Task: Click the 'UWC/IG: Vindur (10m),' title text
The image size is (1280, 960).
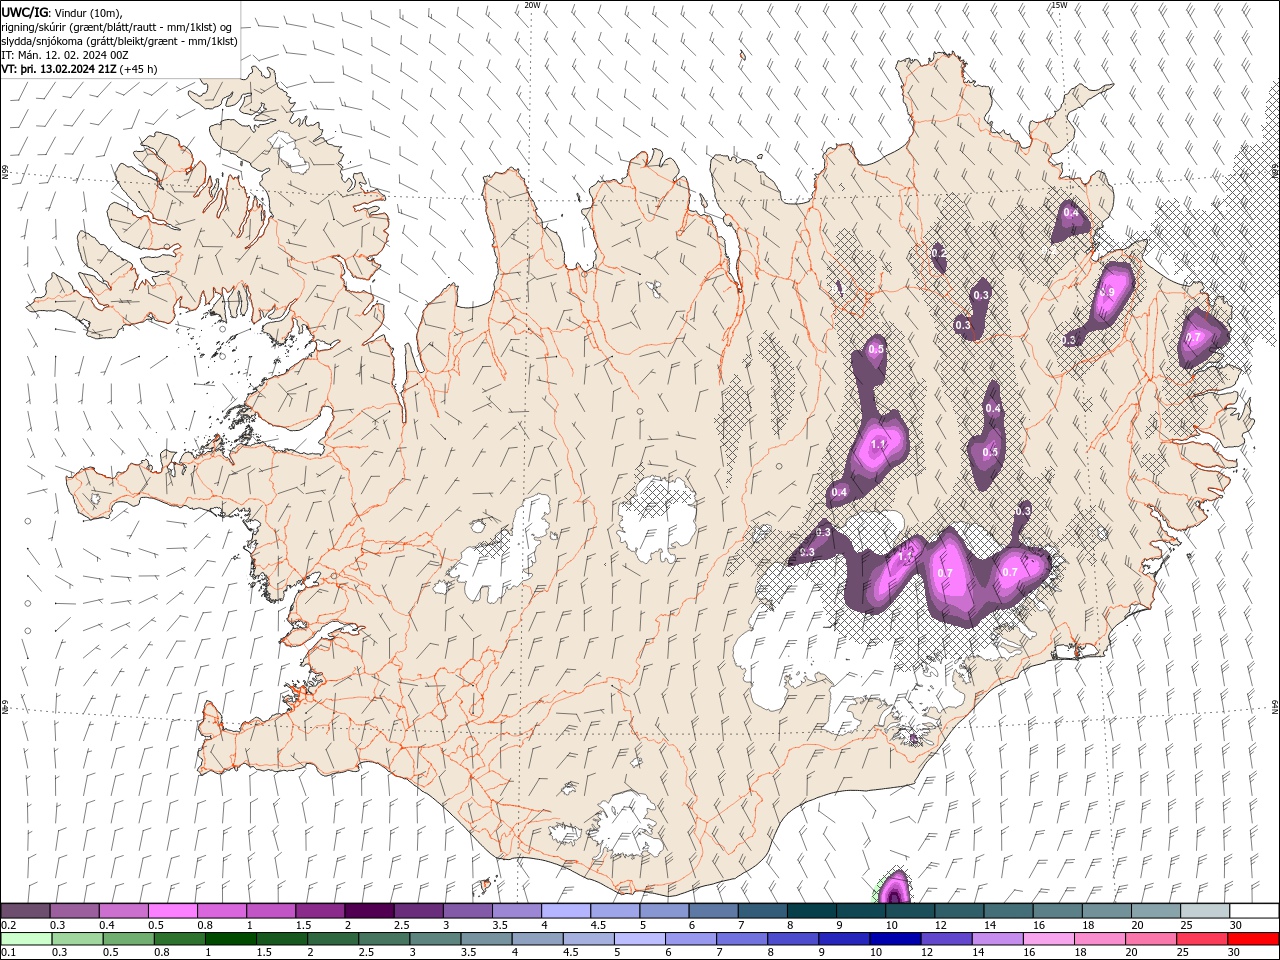Action: click(x=63, y=12)
